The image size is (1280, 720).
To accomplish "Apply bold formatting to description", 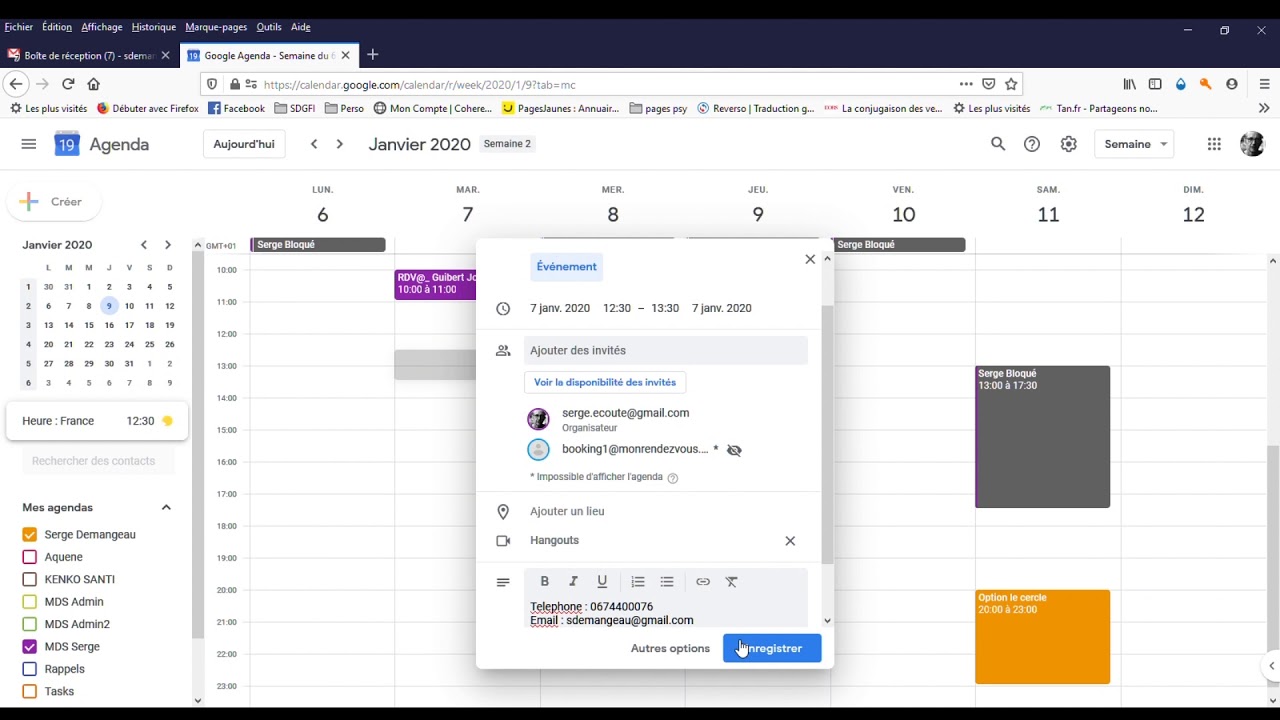I will tap(544, 581).
